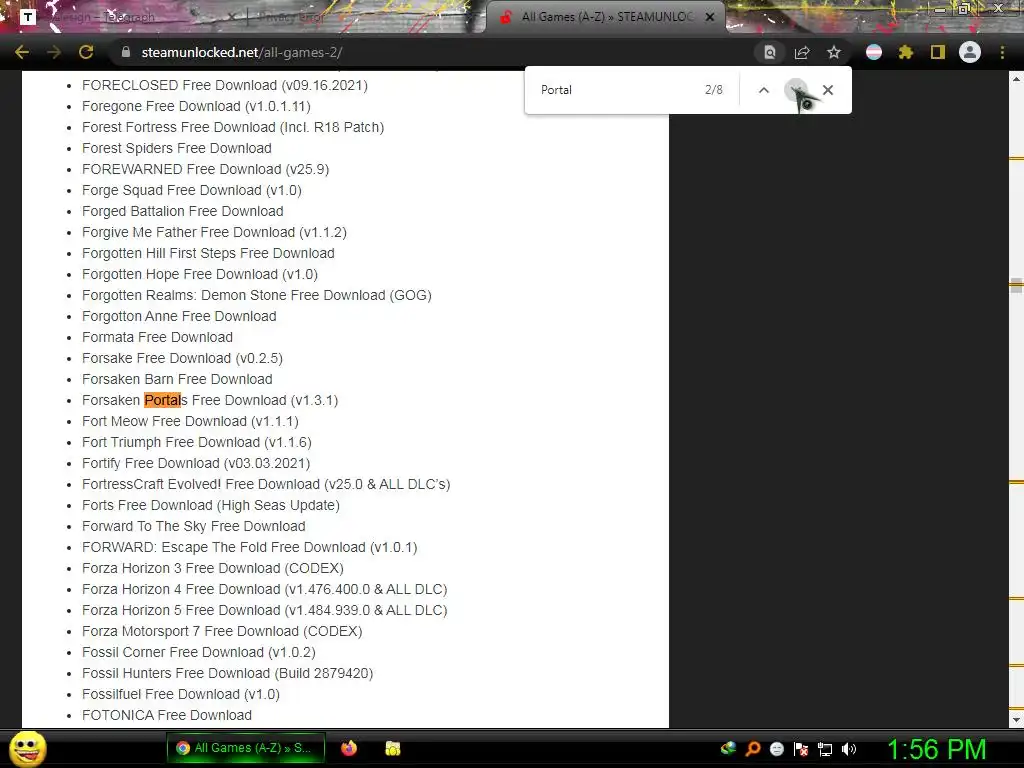Bookmark this tab with the star

(x=834, y=52)
